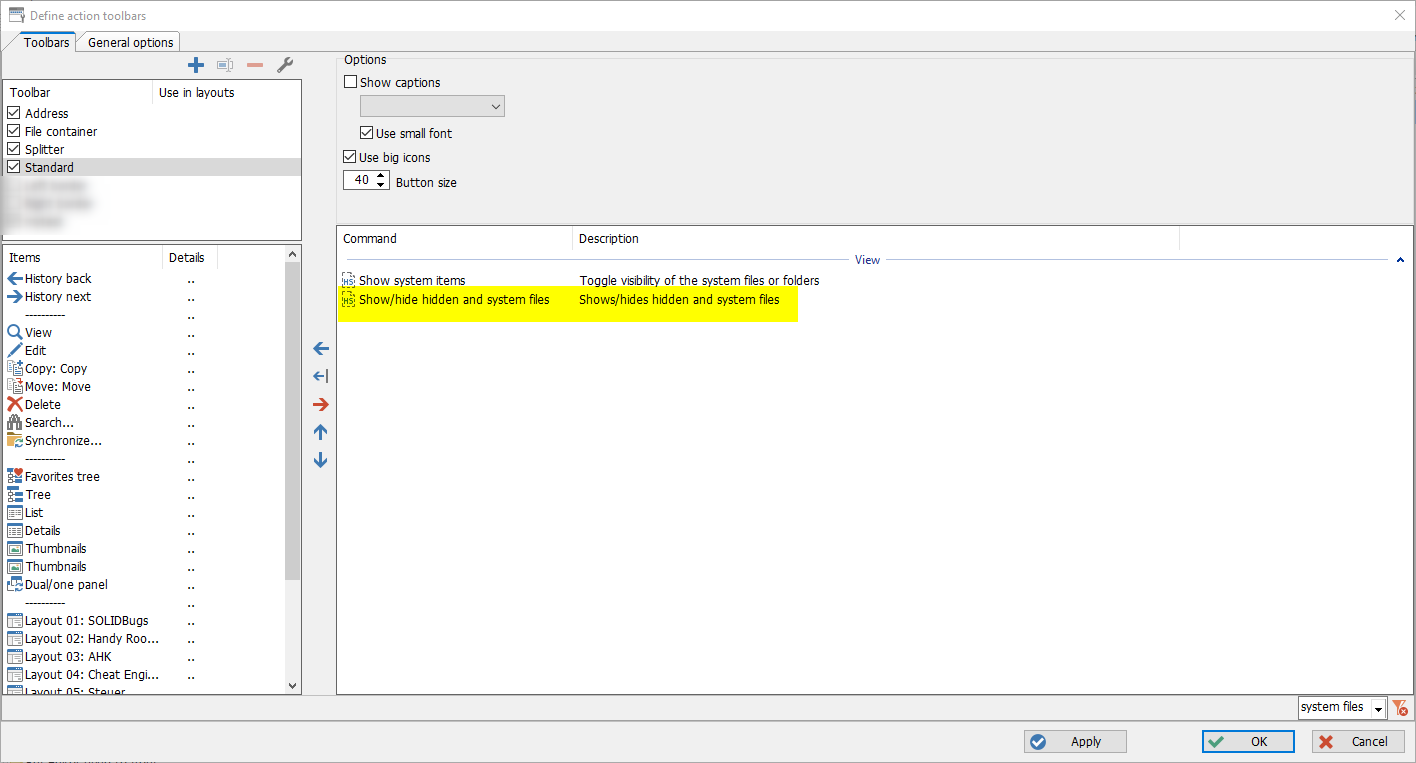
Task: Toggle the Use small font checkbox
Action: (x=366, y=134)
